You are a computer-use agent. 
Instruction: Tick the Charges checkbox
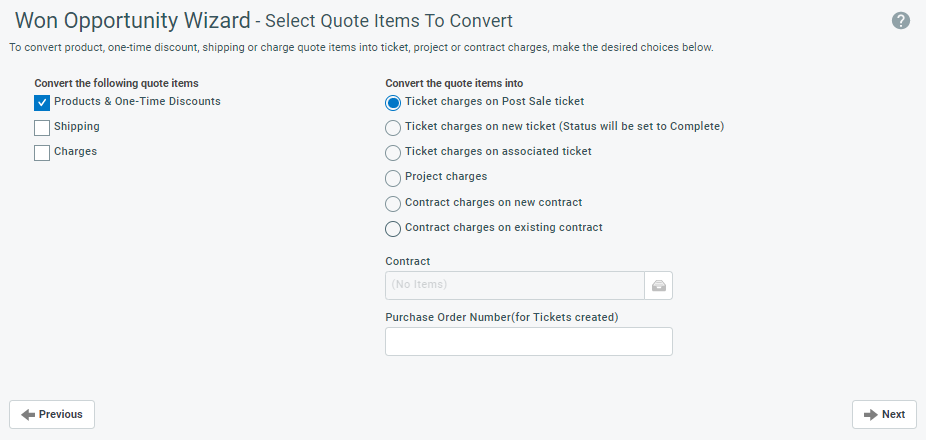click(x=42, y=153)
